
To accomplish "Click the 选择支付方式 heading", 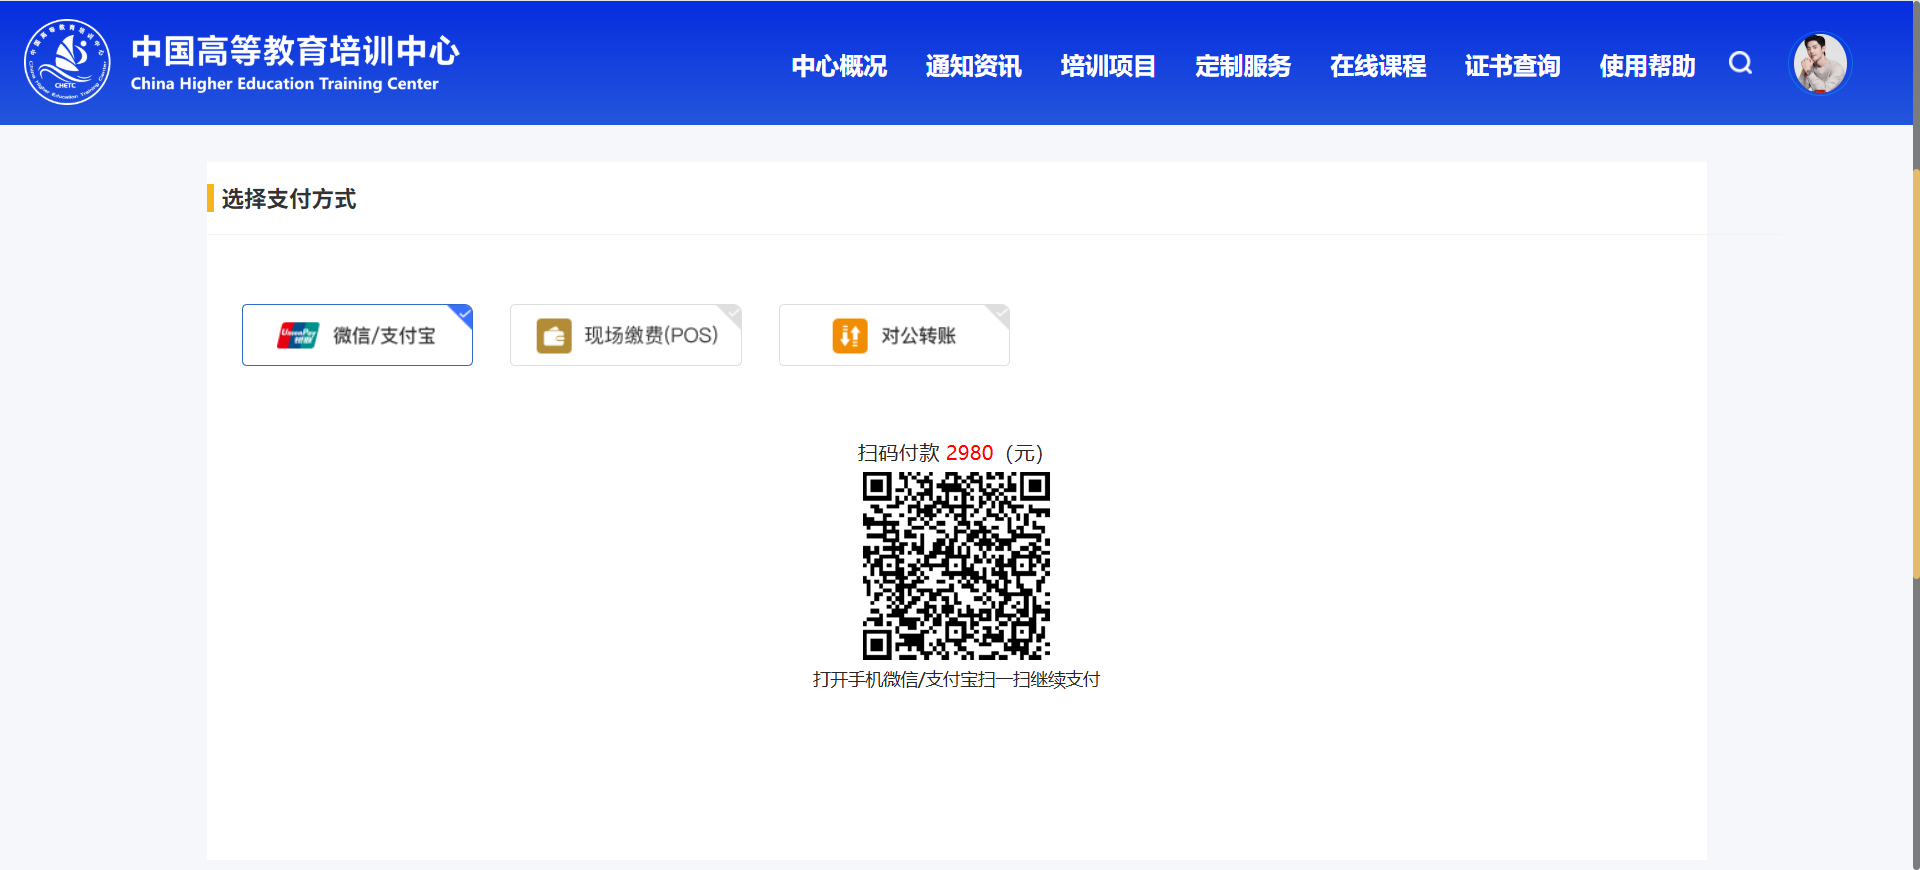I will coord(289,199).
